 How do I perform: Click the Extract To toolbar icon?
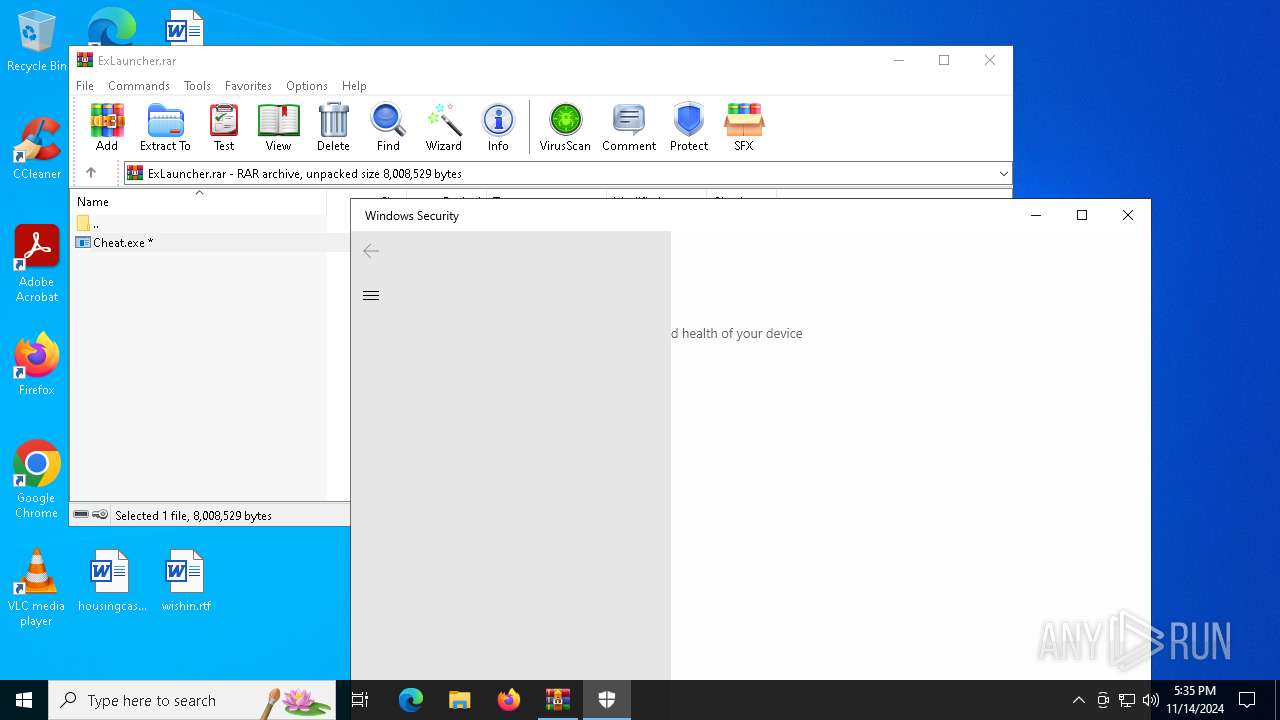pyautogui.click(x=165, y=126)
